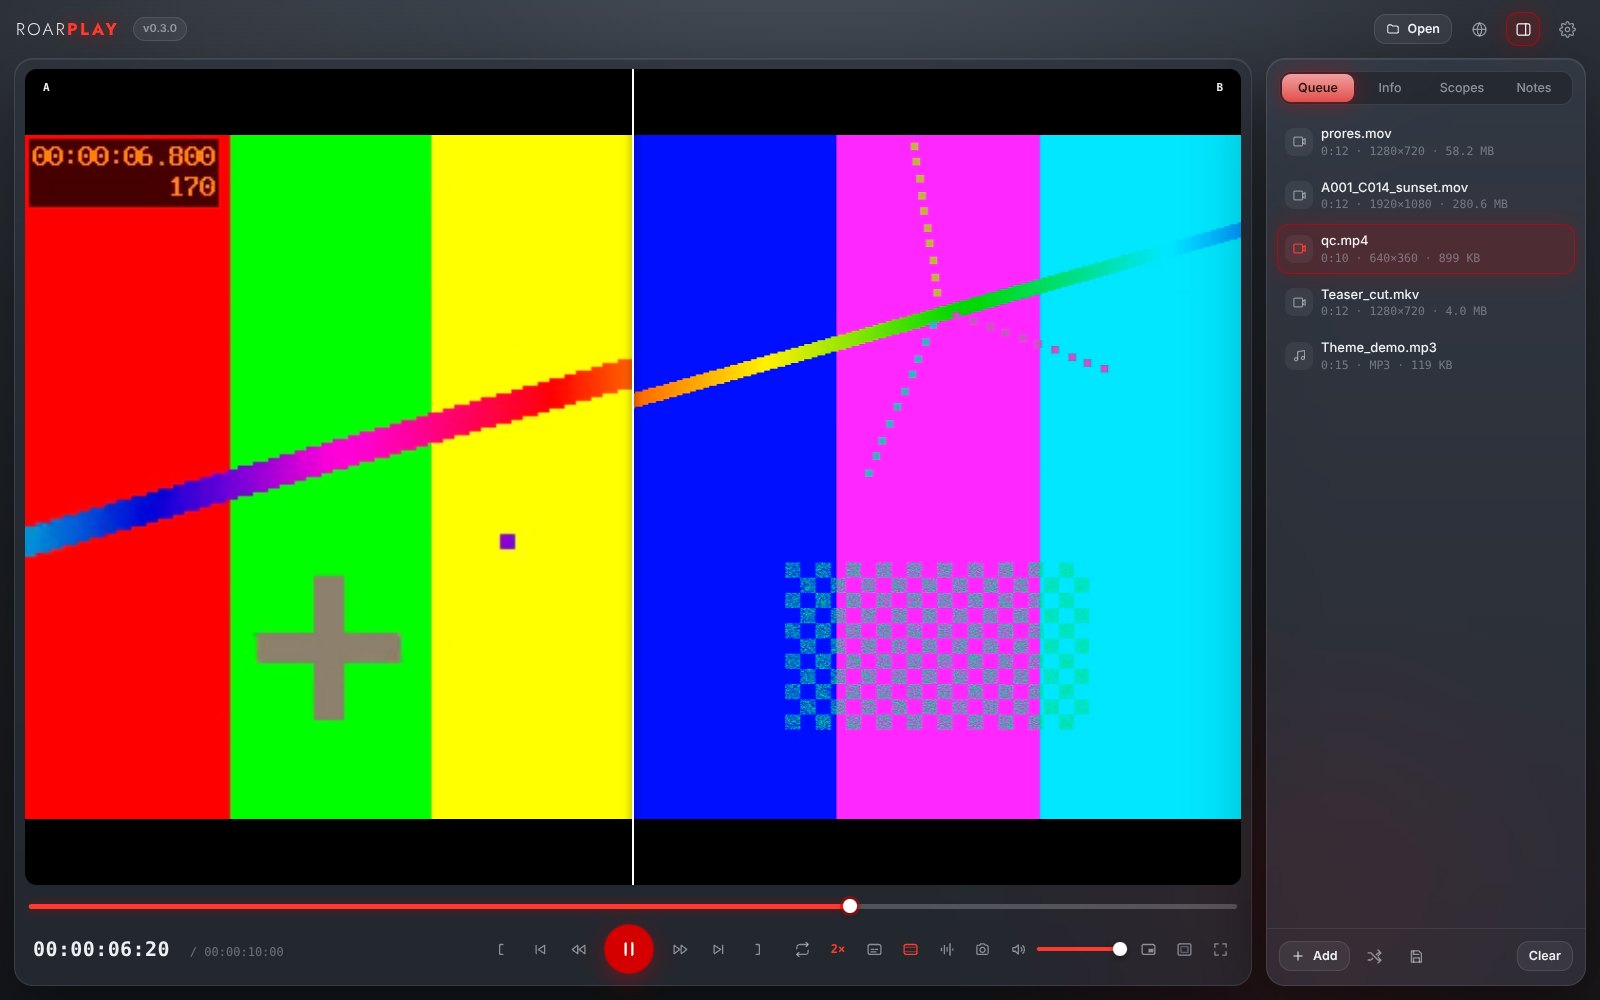Open the Scopes tab
This screenshot has height=1000, width=1600.
(1461, 88)
